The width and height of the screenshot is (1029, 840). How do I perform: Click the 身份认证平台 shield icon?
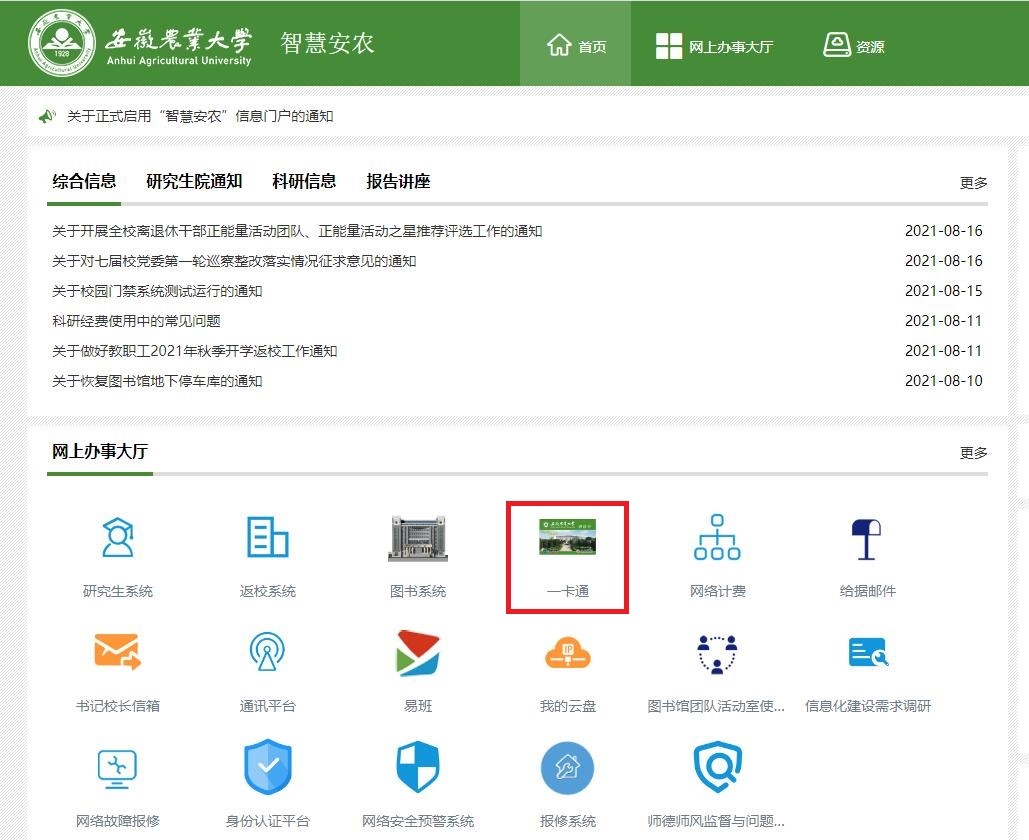[267, 768]
